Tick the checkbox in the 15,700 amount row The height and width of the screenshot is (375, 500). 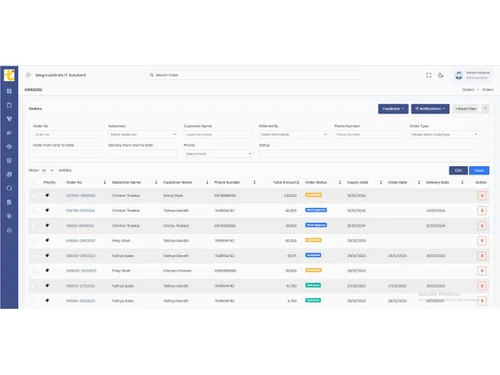click(x=33, y=286)
